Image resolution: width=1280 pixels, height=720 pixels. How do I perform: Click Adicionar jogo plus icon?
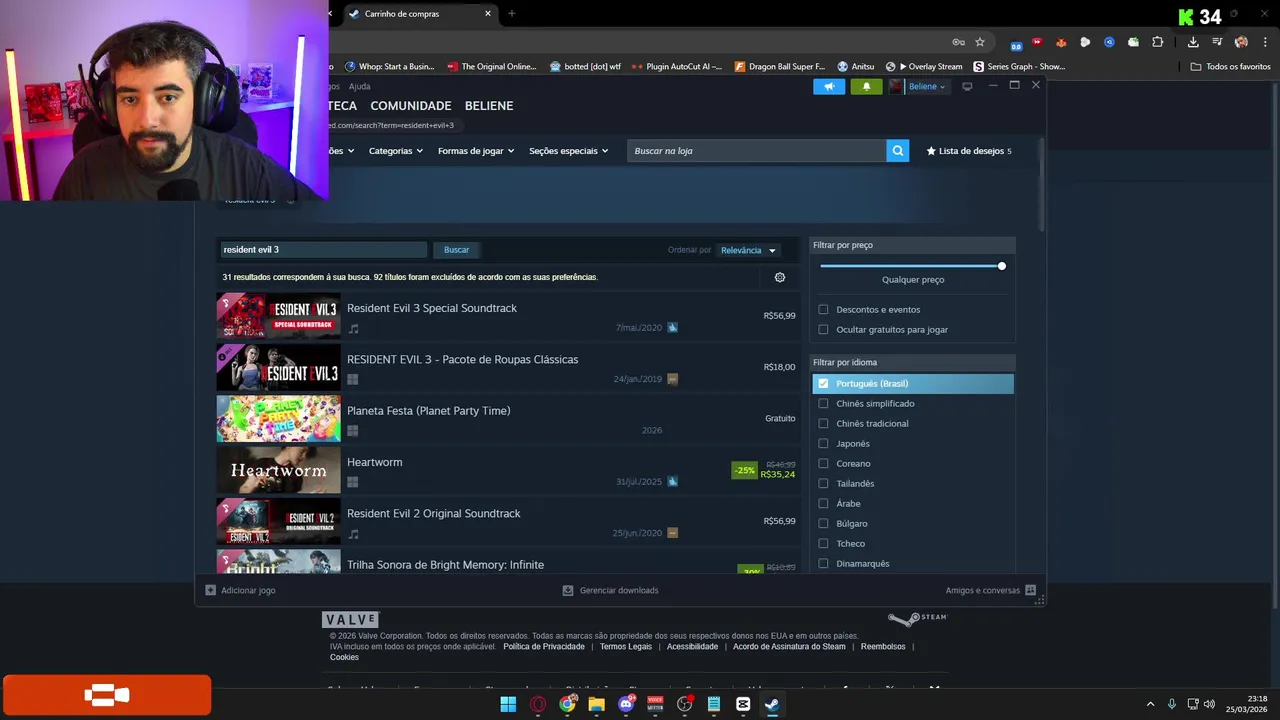[210, 590]
